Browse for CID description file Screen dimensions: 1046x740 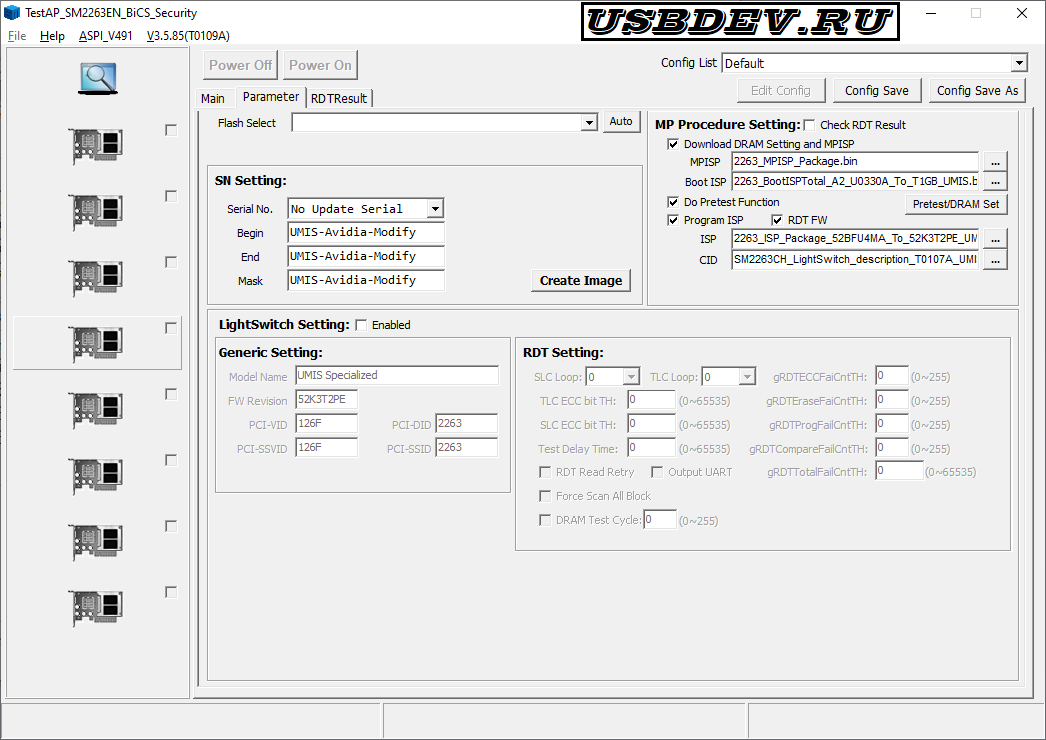(x=995, y=260)
